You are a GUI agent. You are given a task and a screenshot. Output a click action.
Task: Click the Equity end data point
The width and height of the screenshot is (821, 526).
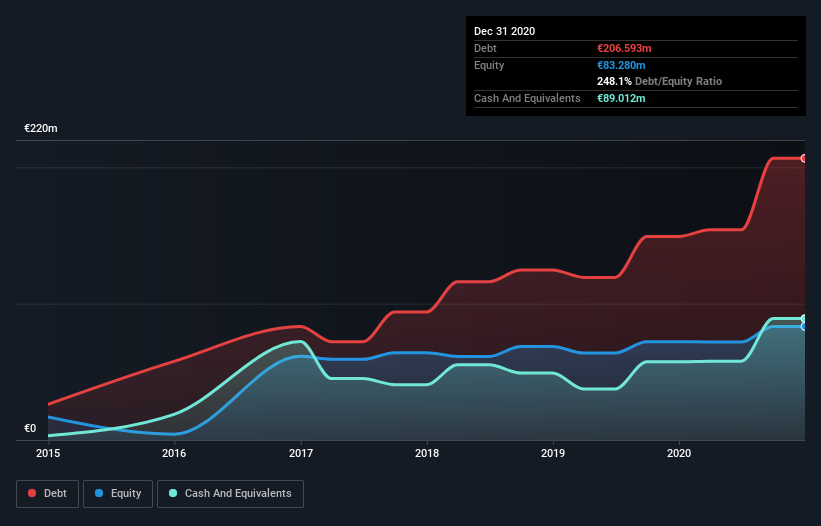point(804,327)
